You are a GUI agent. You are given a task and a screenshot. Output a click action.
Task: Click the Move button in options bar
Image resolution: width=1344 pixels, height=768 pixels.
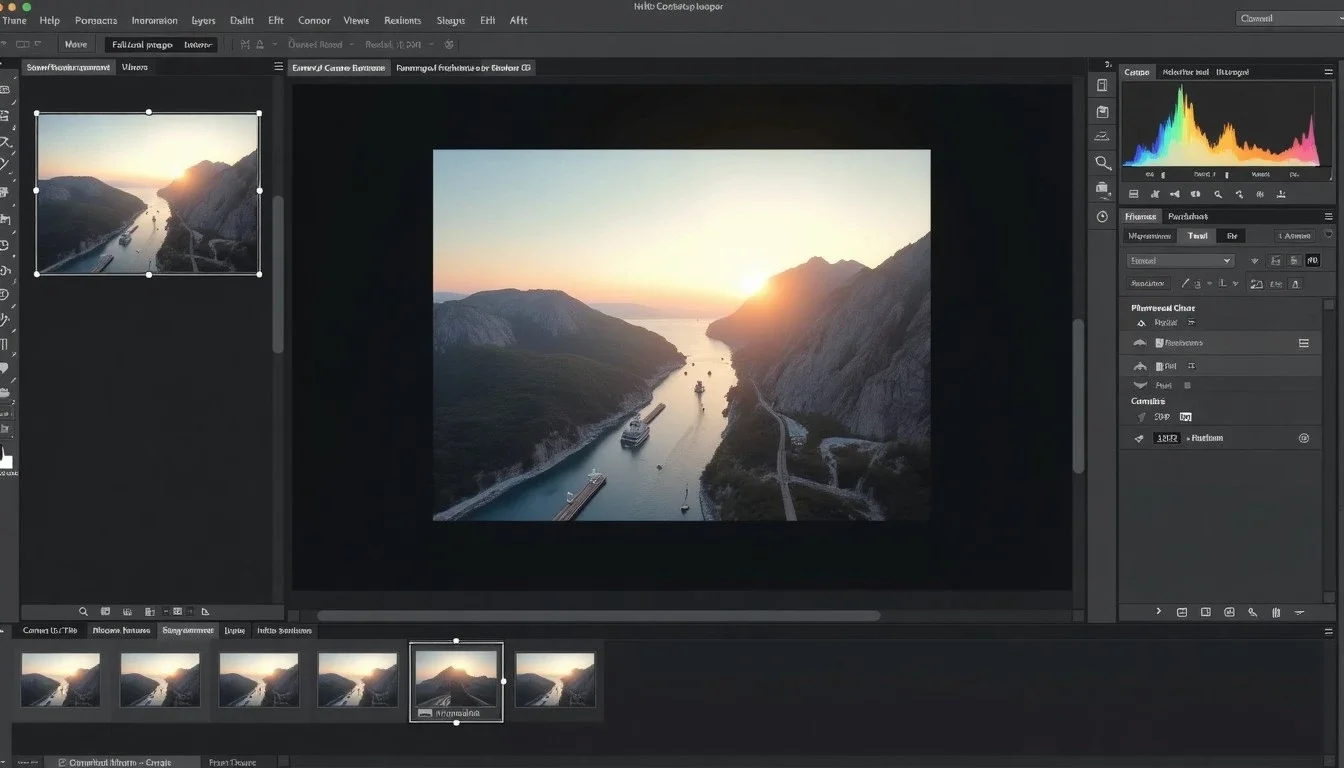[76, 44]
